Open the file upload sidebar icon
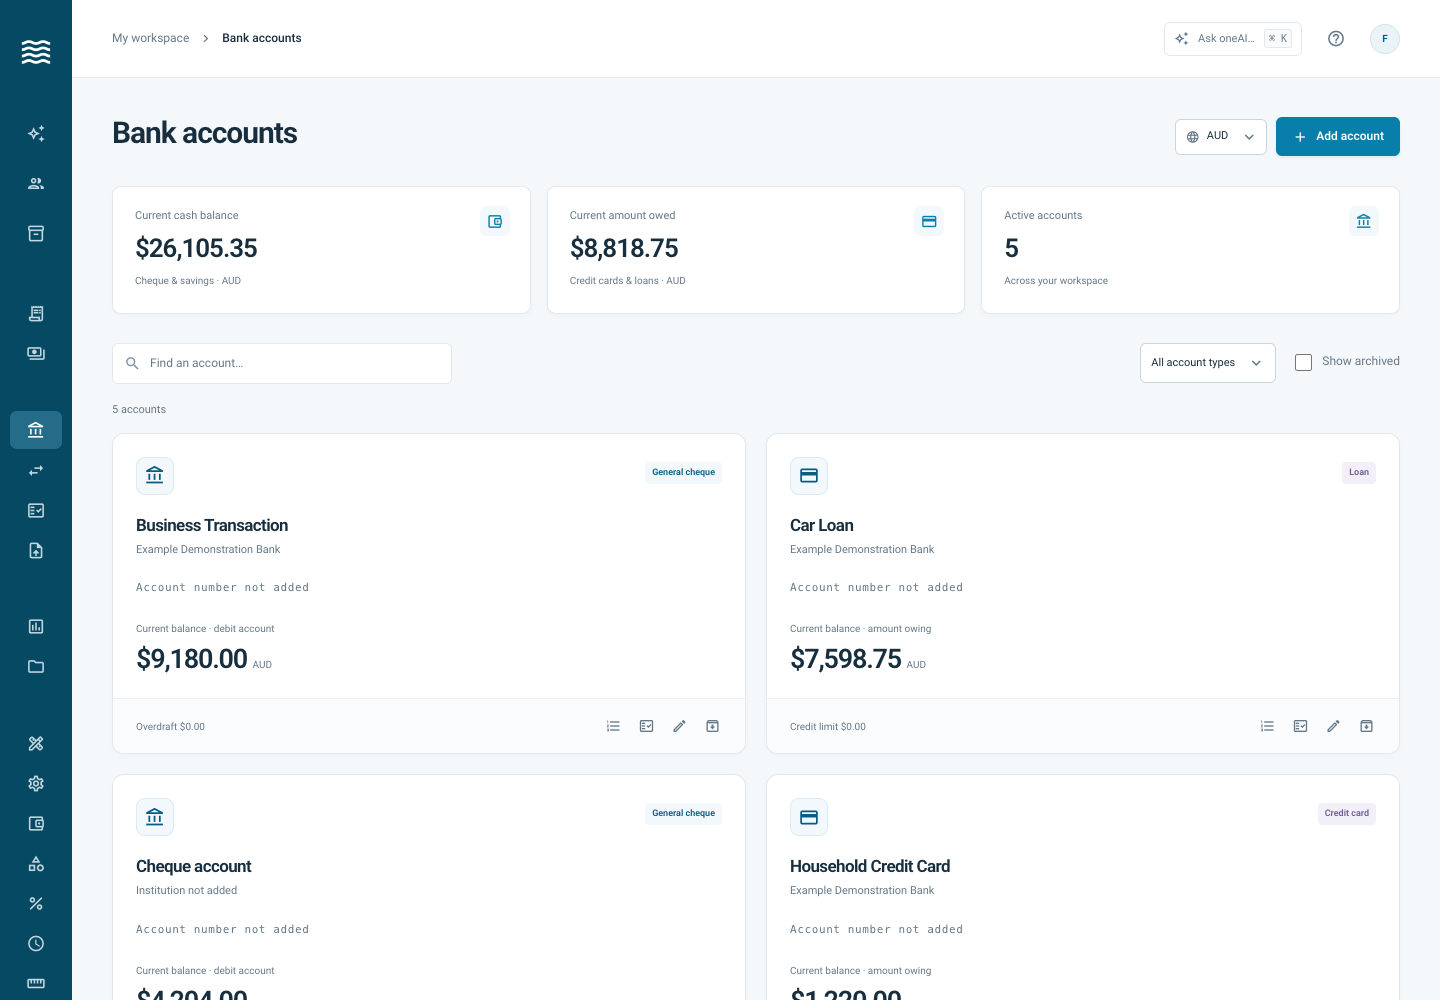The height and width of the screenshot is (1000, 1440). pos(36,550)
